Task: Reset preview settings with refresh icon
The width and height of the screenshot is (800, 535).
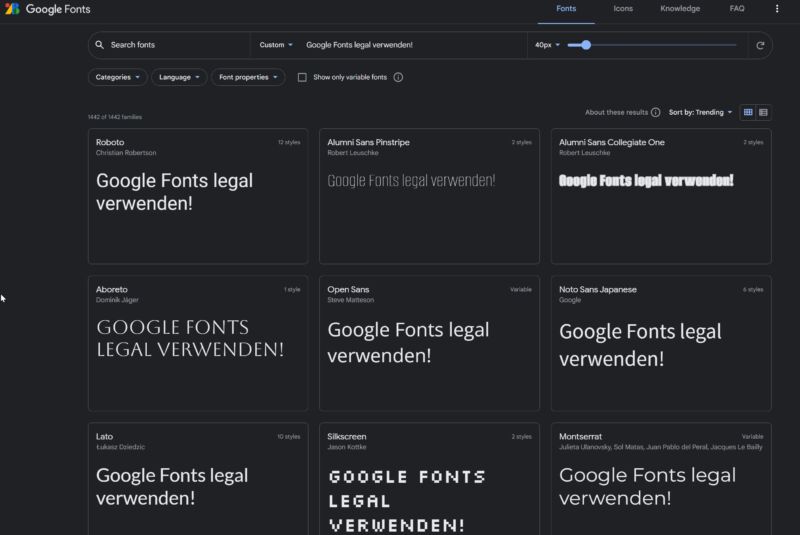Action: tap(760, 45)
